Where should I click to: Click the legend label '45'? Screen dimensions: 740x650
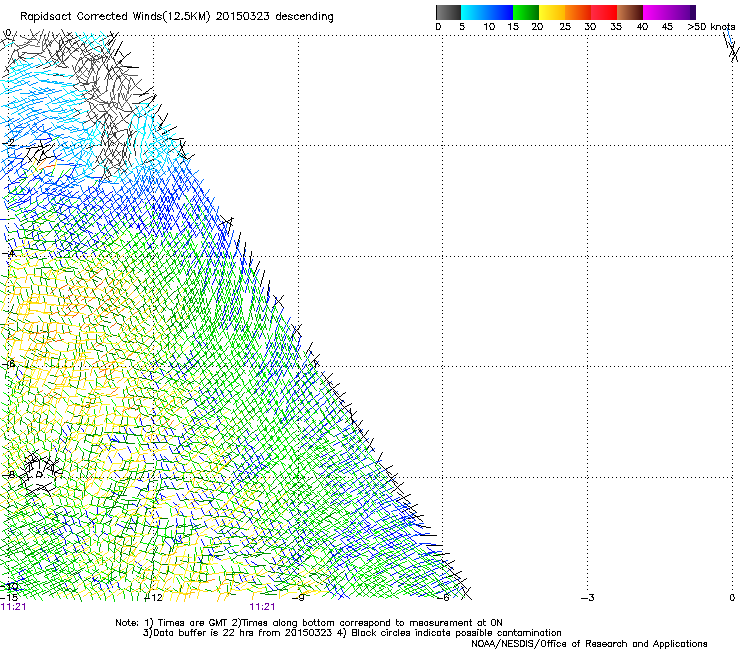pos(667,27)
